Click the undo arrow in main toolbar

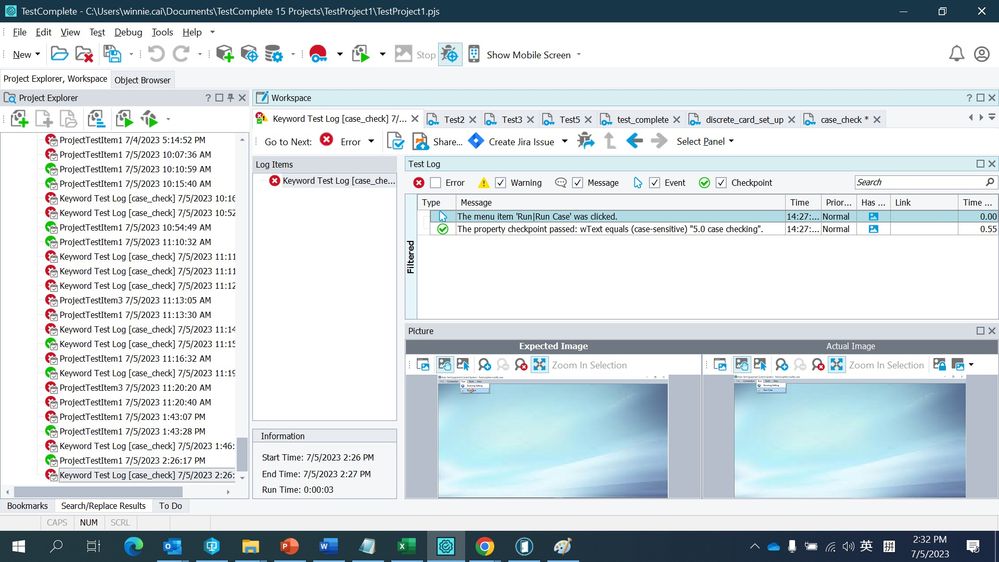click(156, 54)
